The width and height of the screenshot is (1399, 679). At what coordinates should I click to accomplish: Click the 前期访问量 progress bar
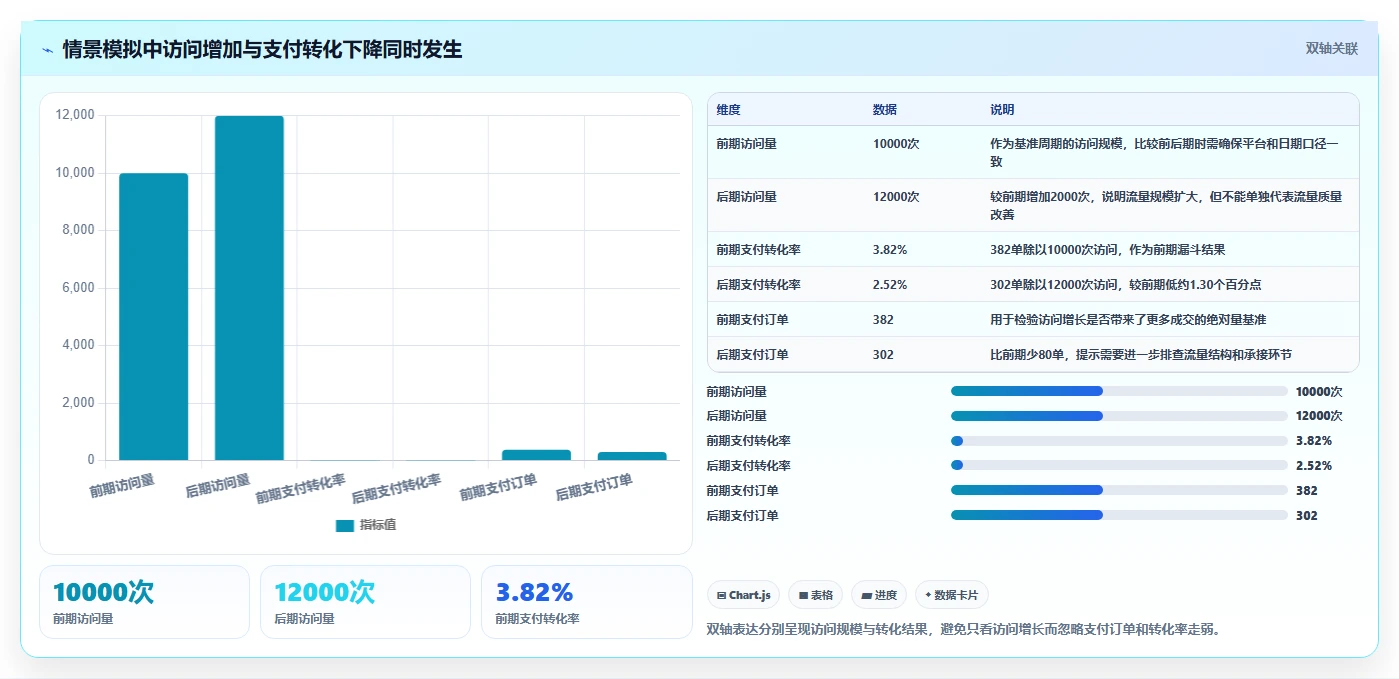pyautogui.click(x=1119, y=392)
